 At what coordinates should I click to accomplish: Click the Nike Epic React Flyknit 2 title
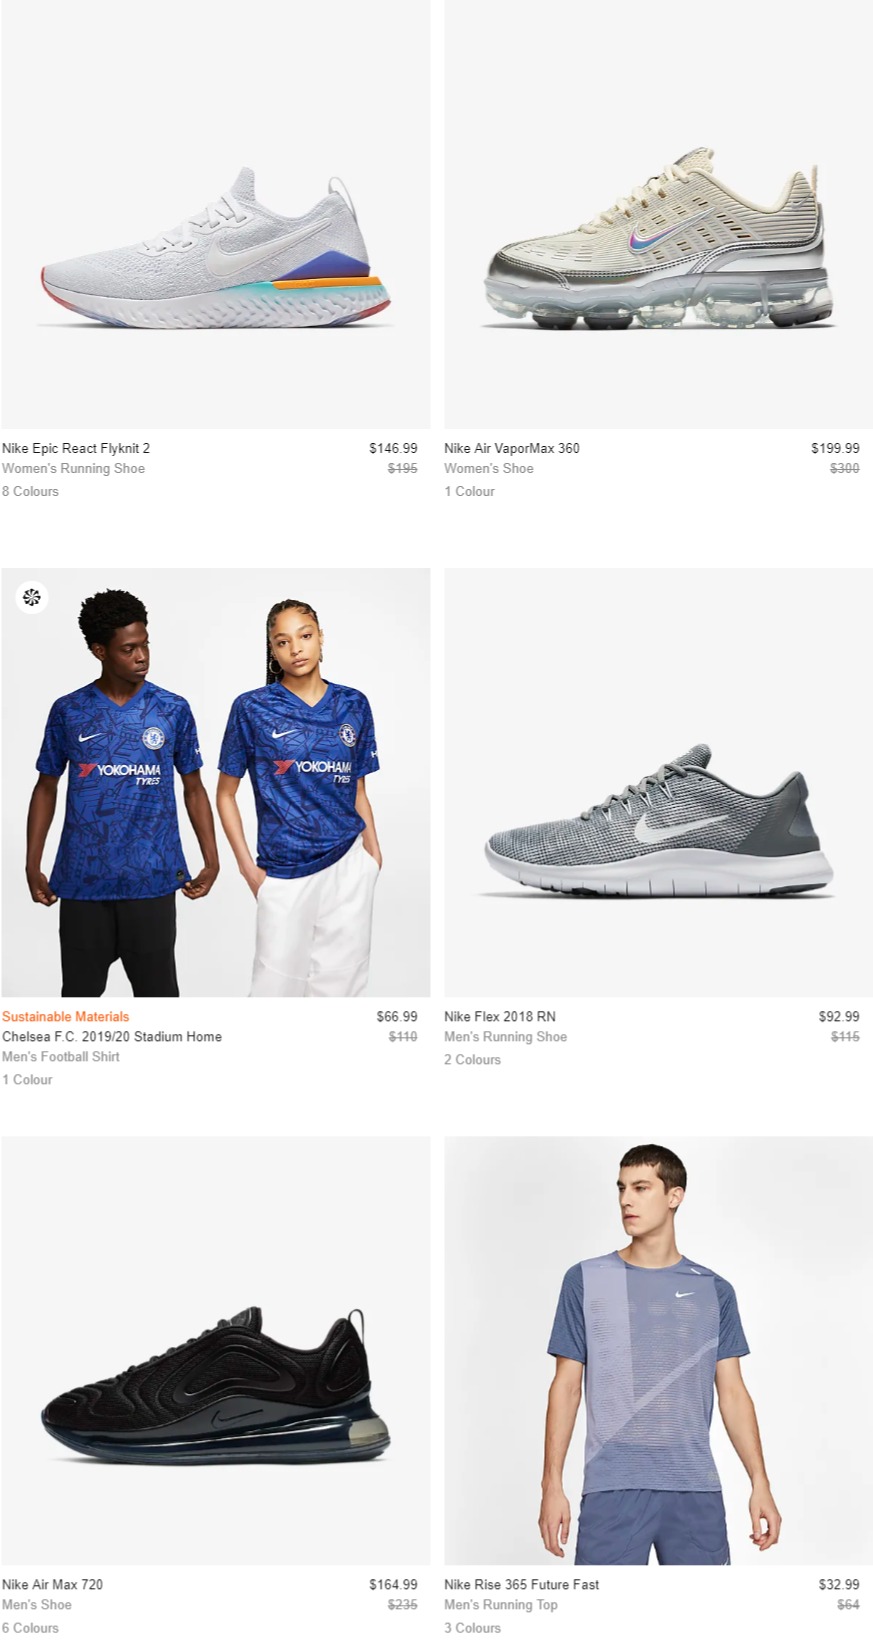pos(76,448)
